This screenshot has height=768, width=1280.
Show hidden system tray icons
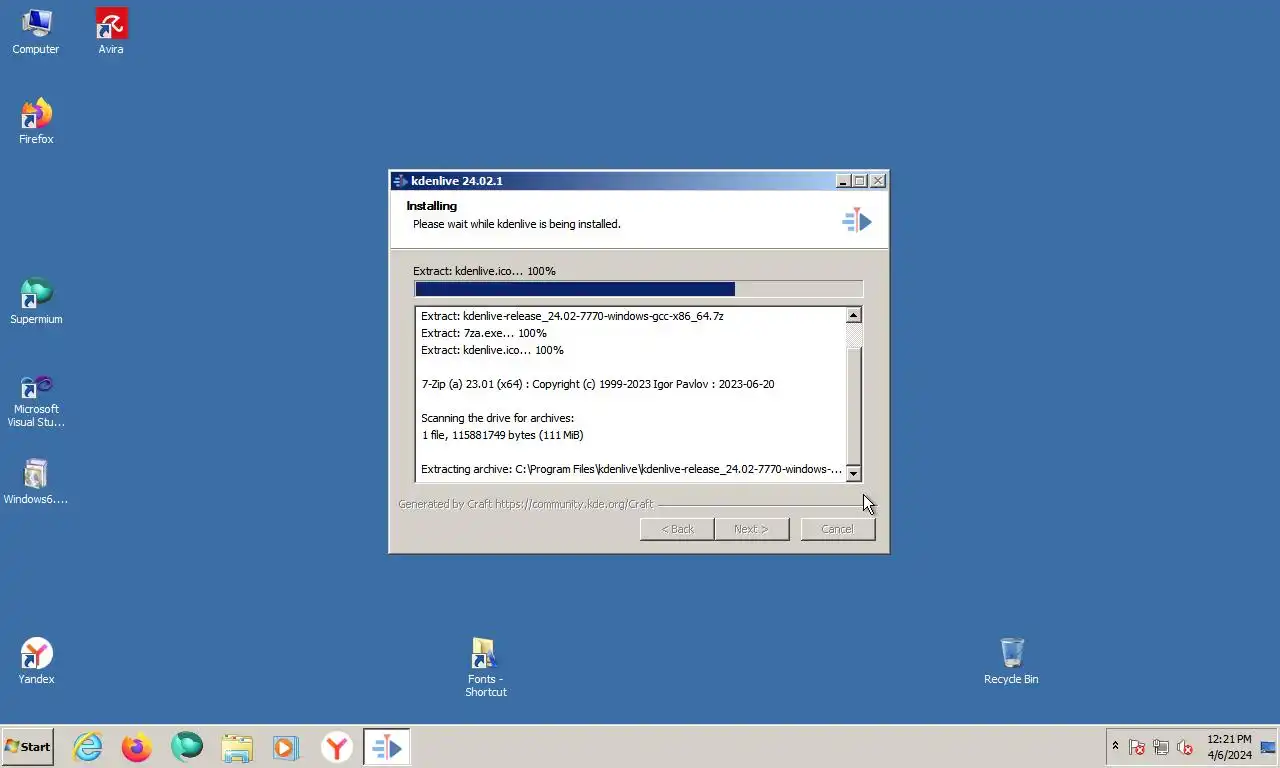tap(1115, 747)
